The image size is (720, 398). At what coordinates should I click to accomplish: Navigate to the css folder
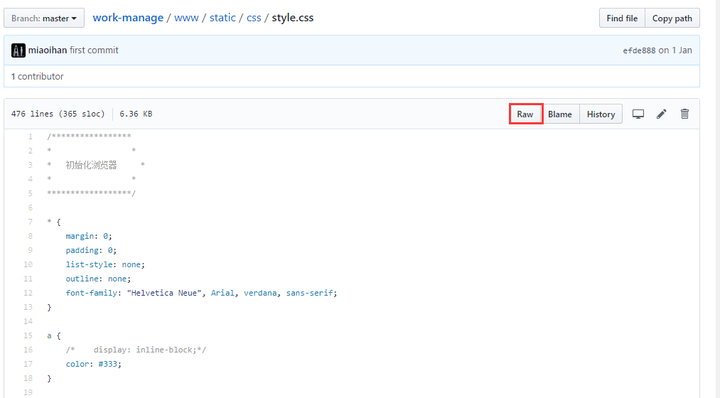click(x=254, y=18)
